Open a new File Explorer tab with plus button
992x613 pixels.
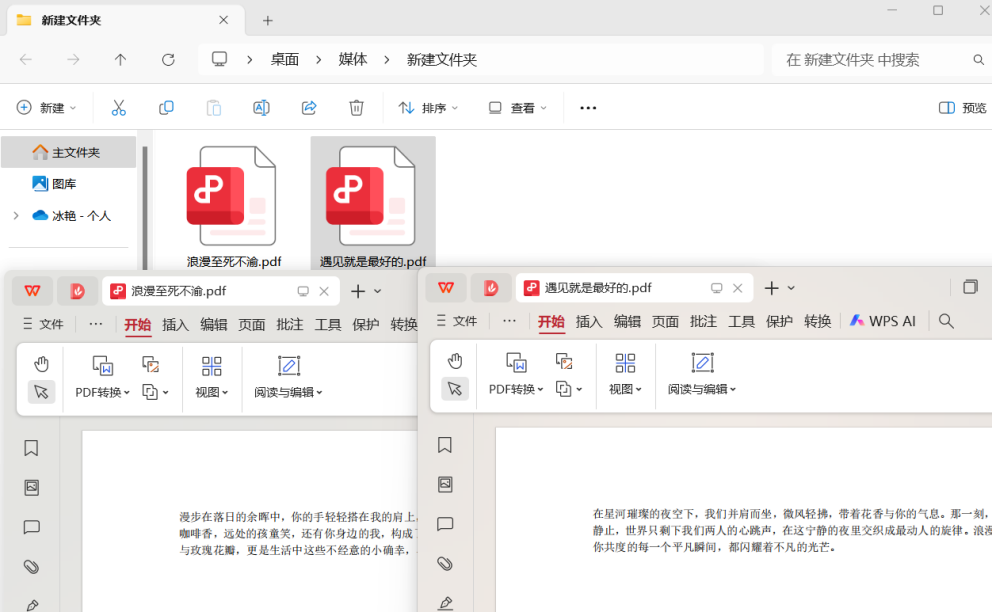tap(268, 21)
